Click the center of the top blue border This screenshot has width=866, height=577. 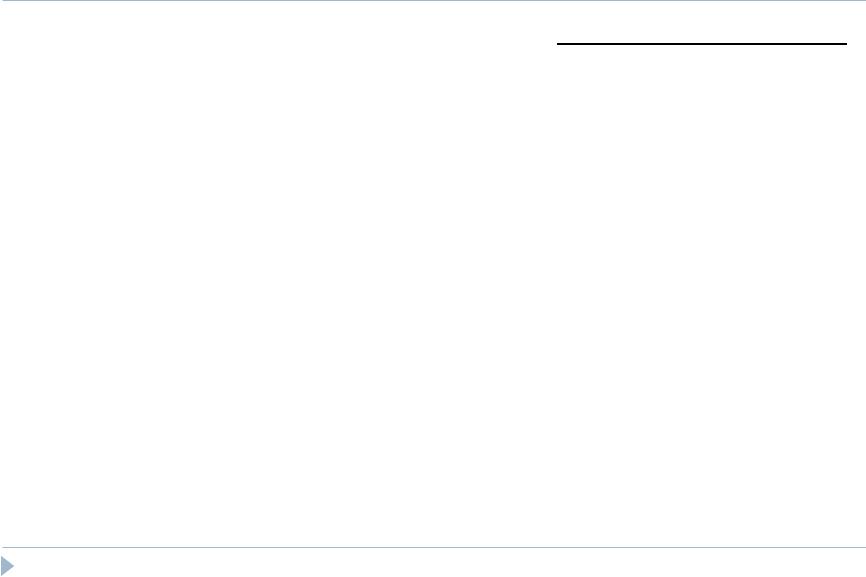click(433, 1)
